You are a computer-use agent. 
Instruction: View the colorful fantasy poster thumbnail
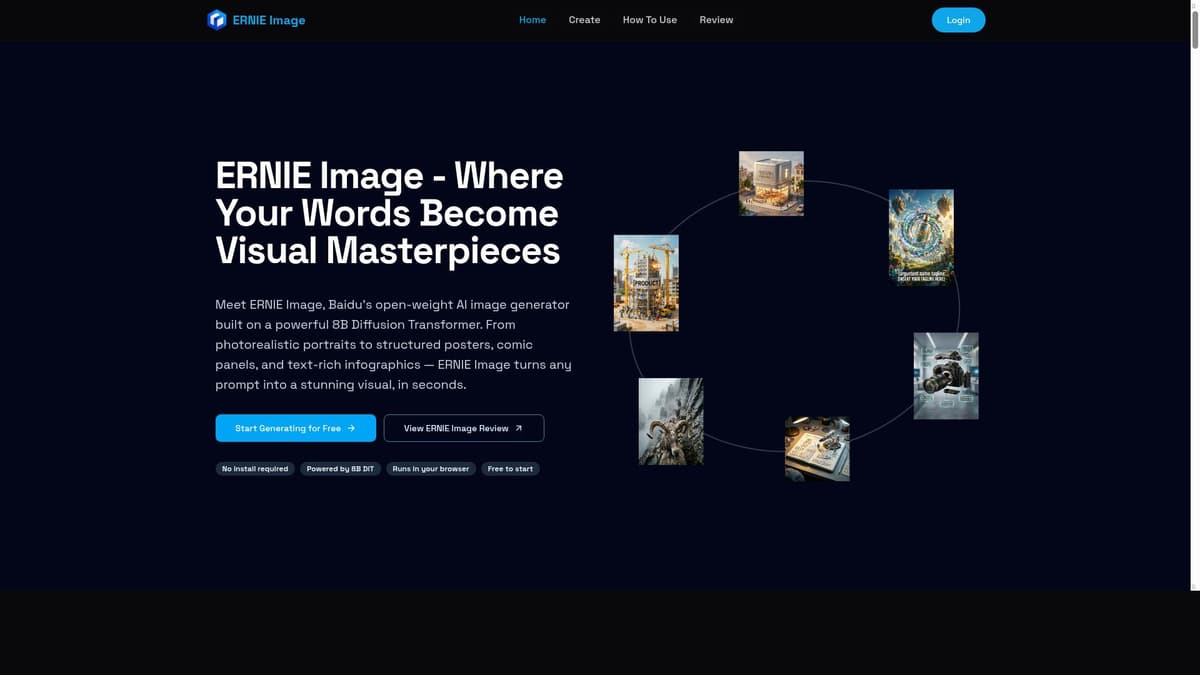point(921,237)
